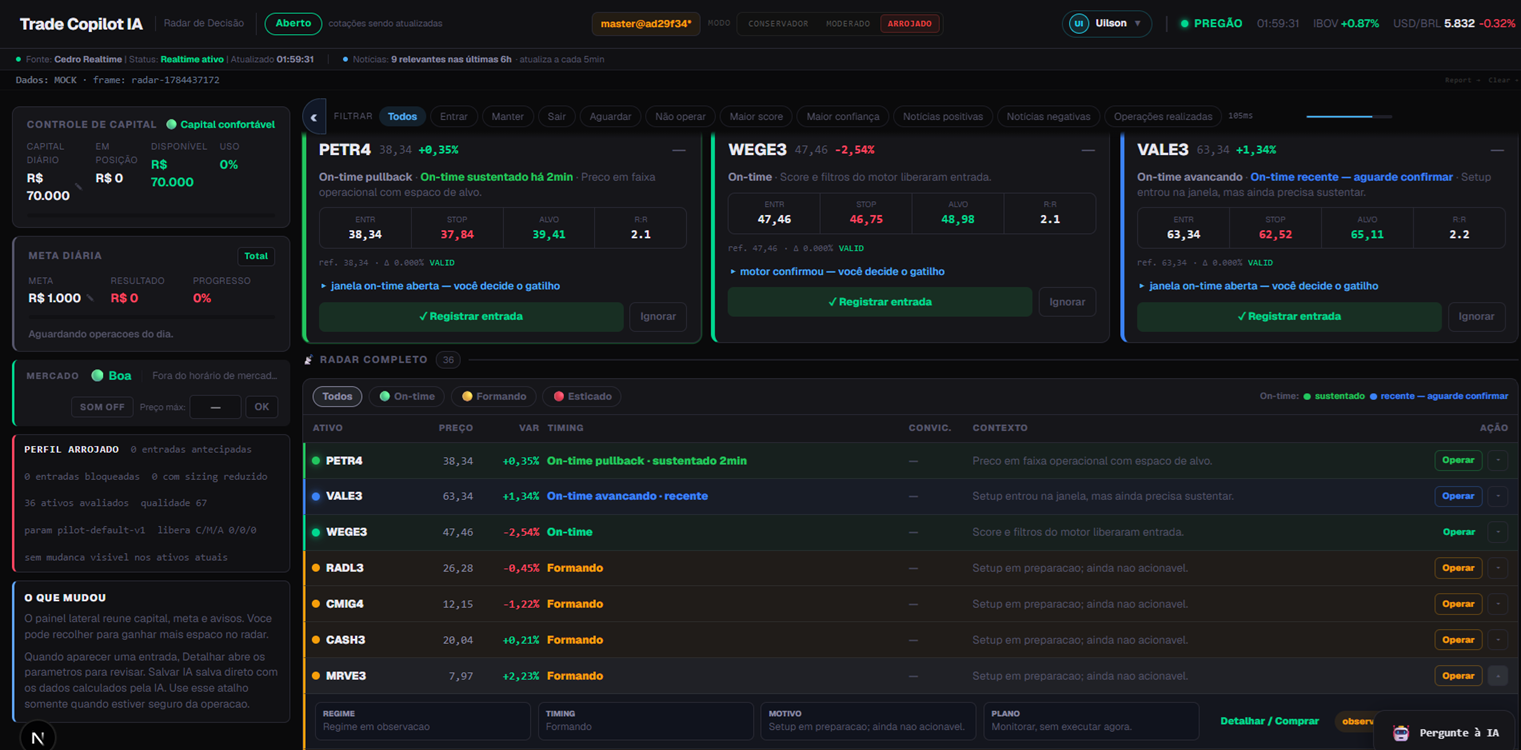This screenshot has width=1521, height=750.
Task: Click the UI avatar icon next to Uilson
Action: coord(1078,24)
